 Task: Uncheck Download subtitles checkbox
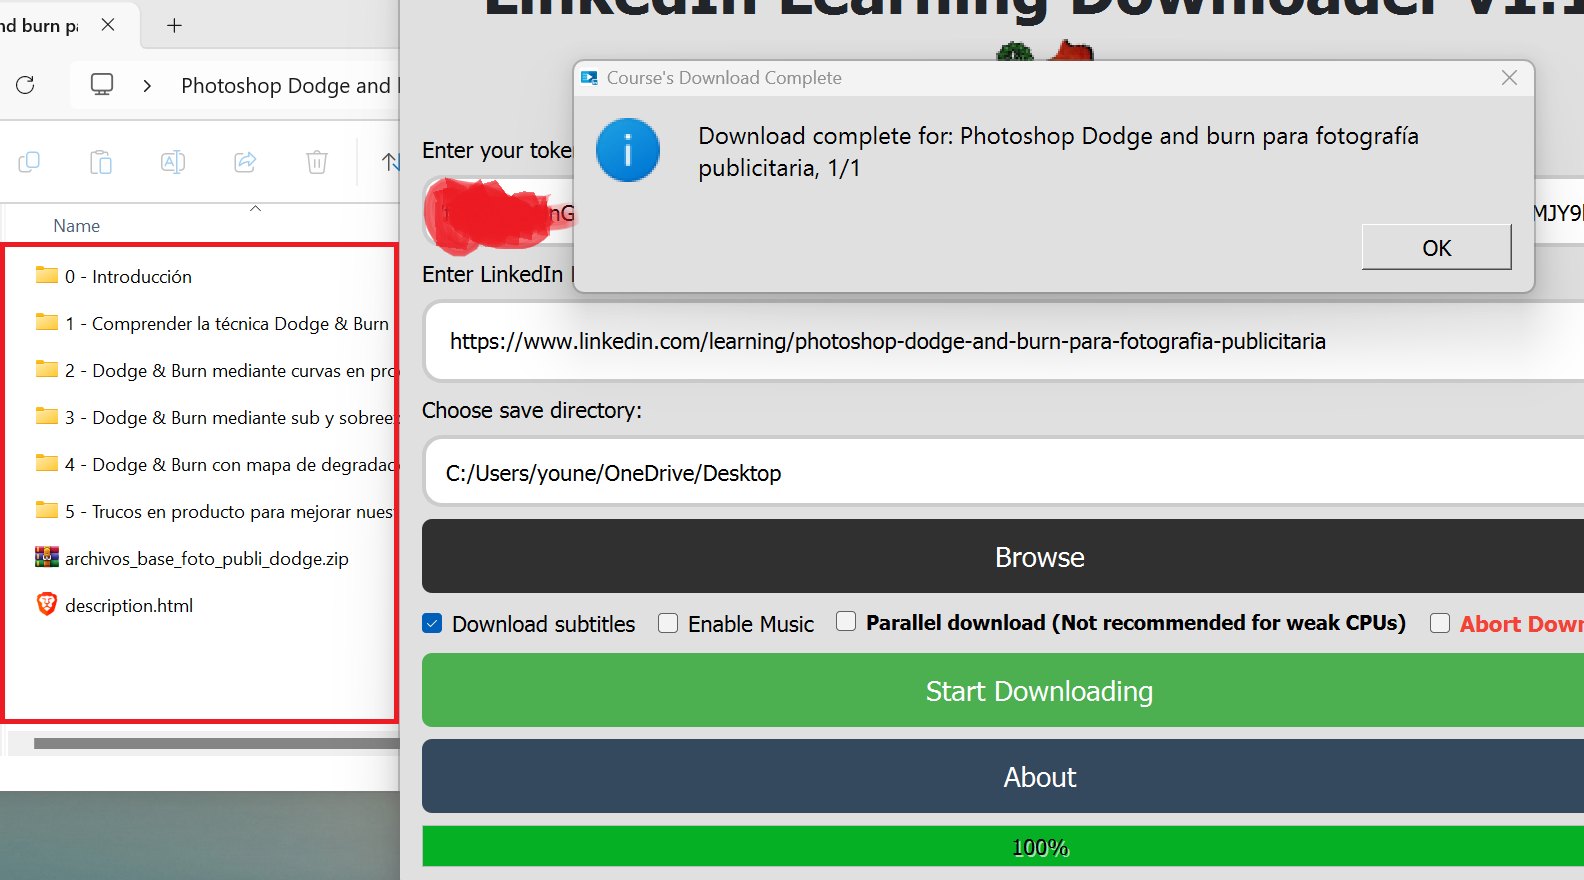tap(432, 623)
